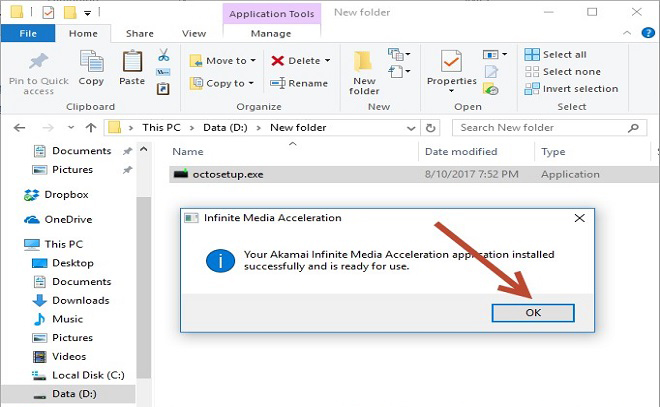Expand the New item dropdown
The height and width of the screenshot is (407, 660).
399,54
